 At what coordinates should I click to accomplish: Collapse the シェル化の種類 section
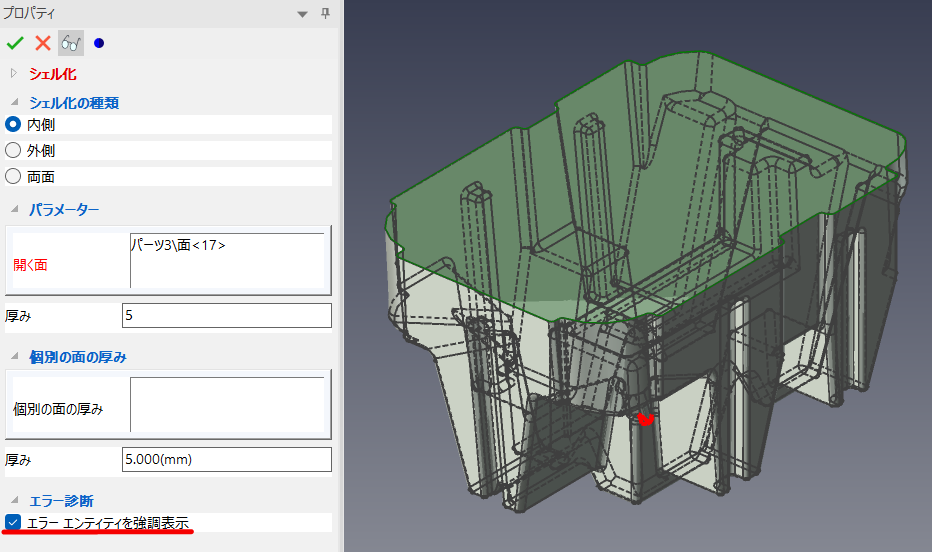pyautogui.click(x=13, y=102)
